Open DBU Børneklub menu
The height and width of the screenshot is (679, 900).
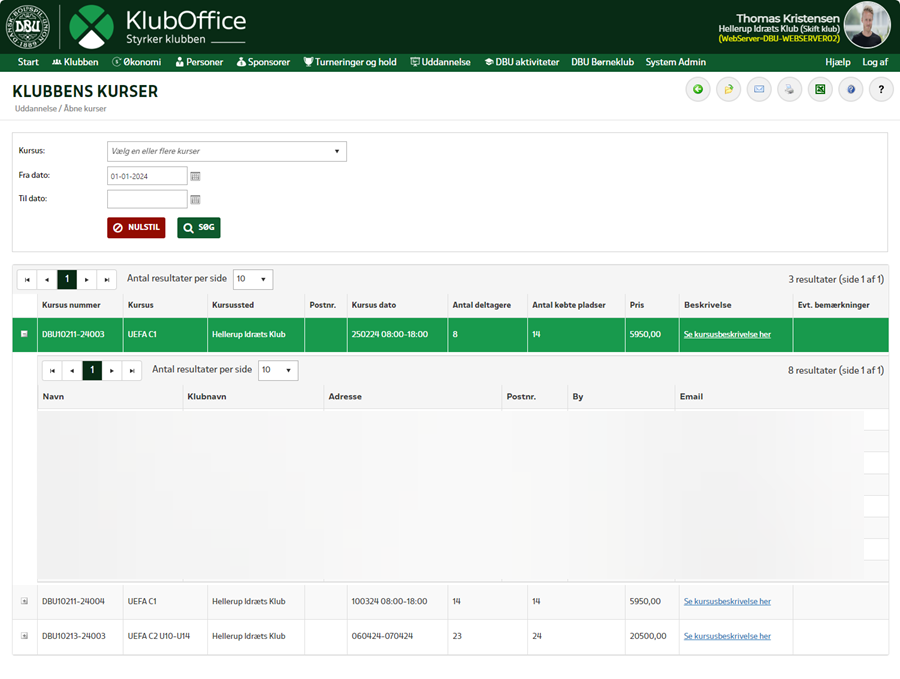[x=602, y=62]
